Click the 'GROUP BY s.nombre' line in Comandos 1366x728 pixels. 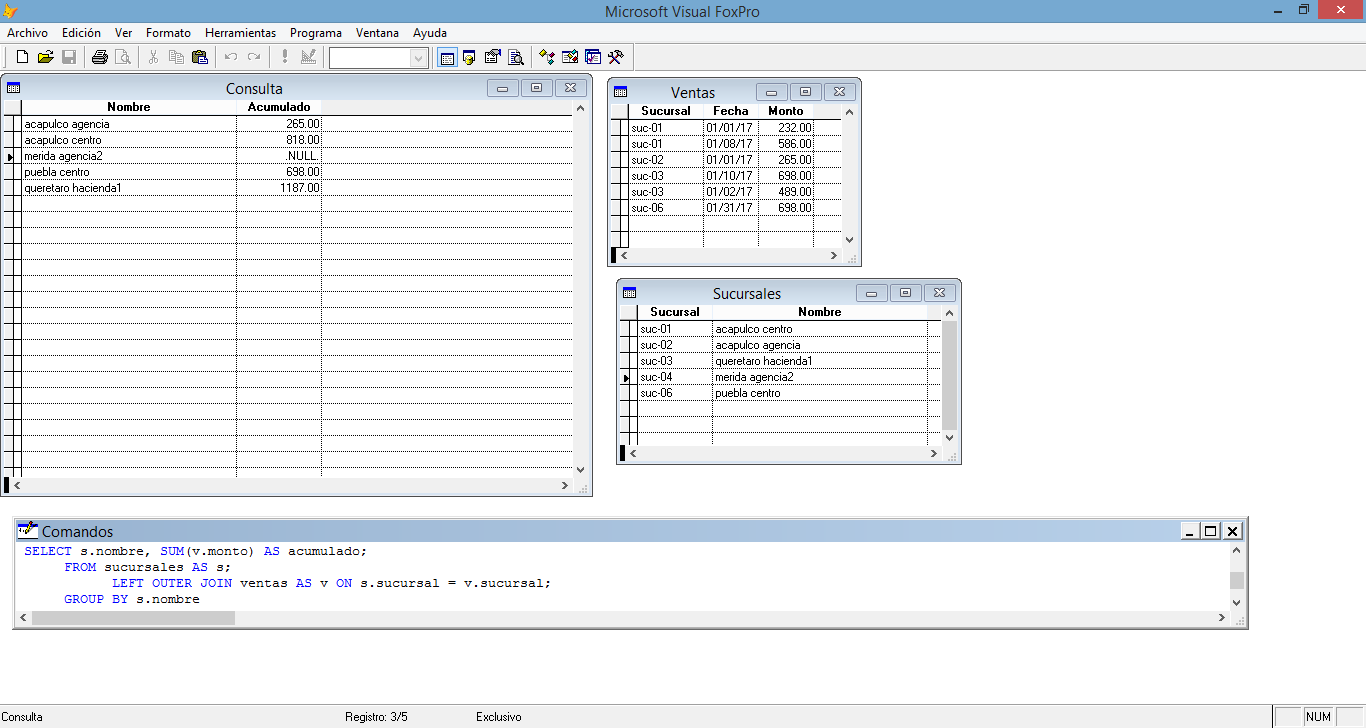(x=132, y=599)
